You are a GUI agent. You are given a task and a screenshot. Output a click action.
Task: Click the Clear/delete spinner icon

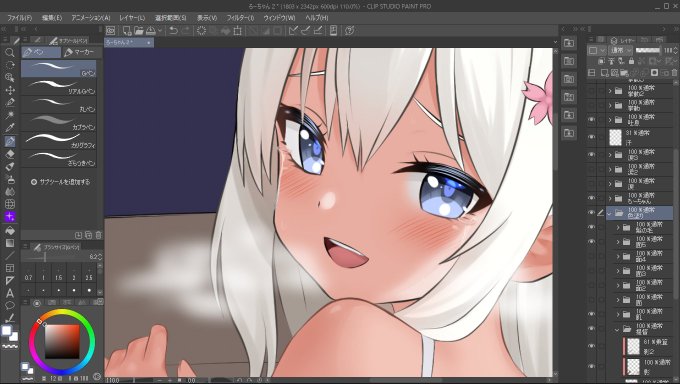coord(202,30)
